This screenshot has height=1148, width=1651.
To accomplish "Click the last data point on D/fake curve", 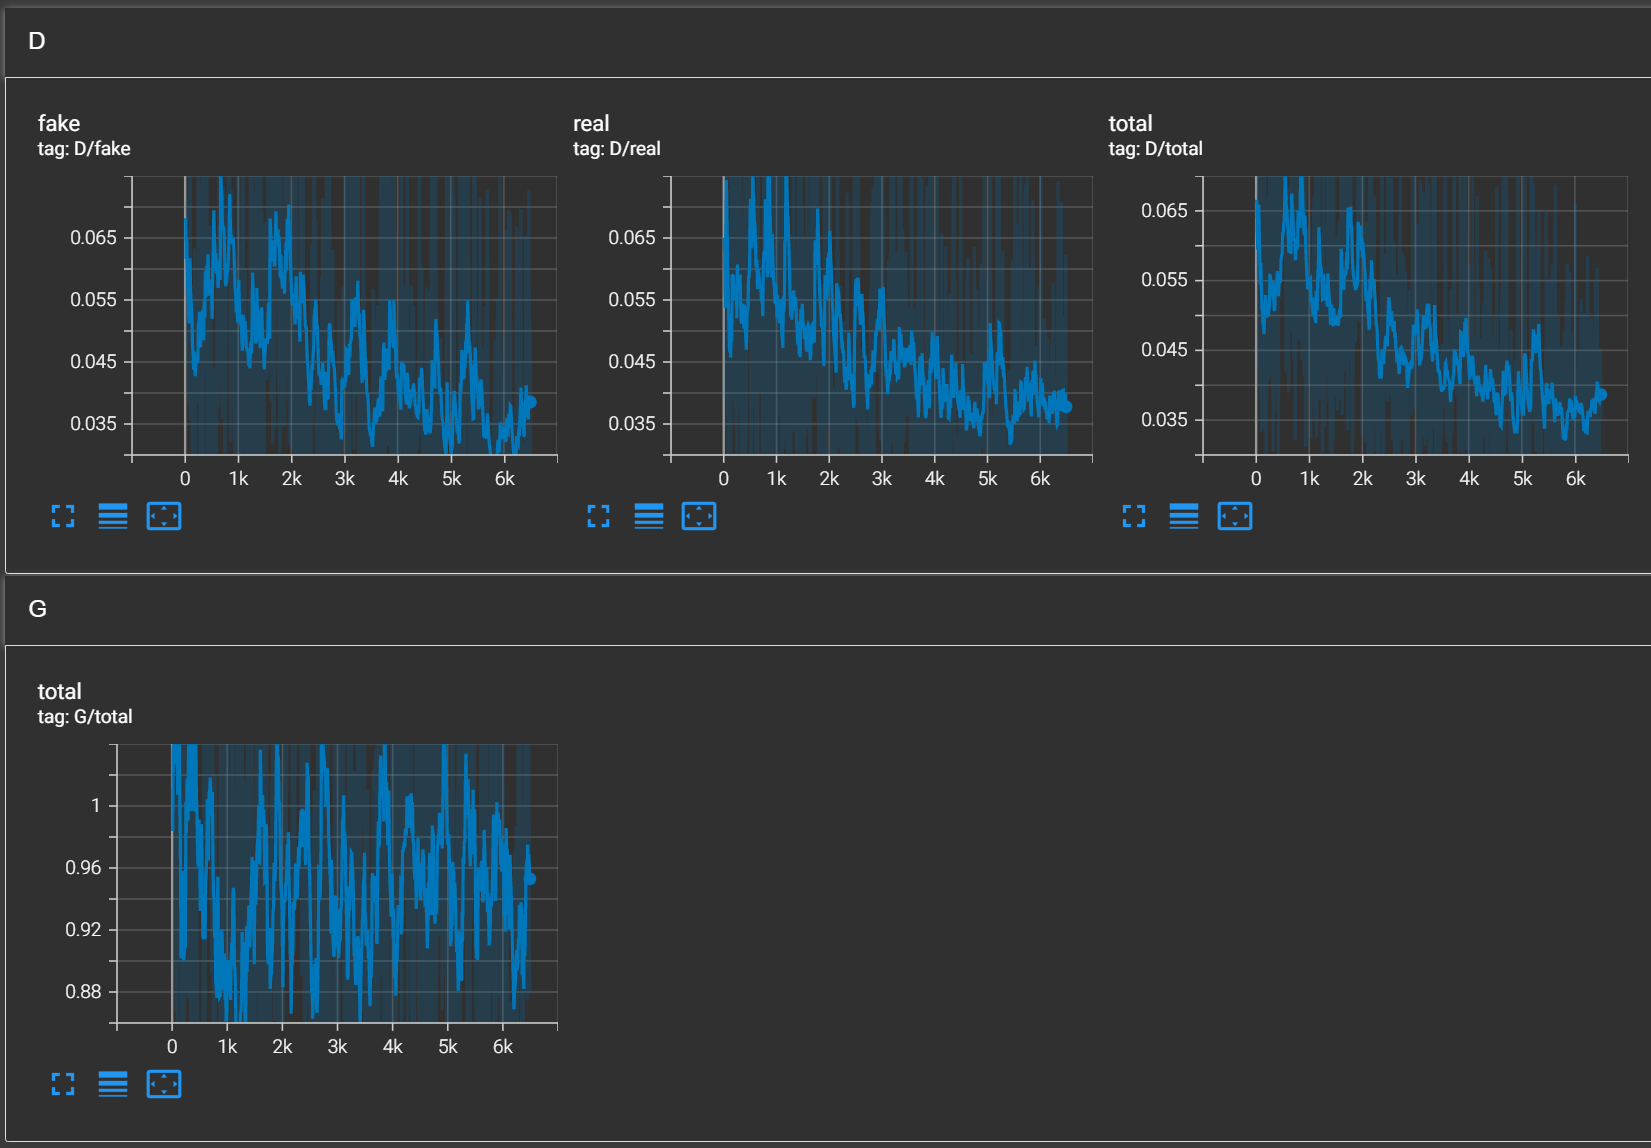I will pos(531,402).
